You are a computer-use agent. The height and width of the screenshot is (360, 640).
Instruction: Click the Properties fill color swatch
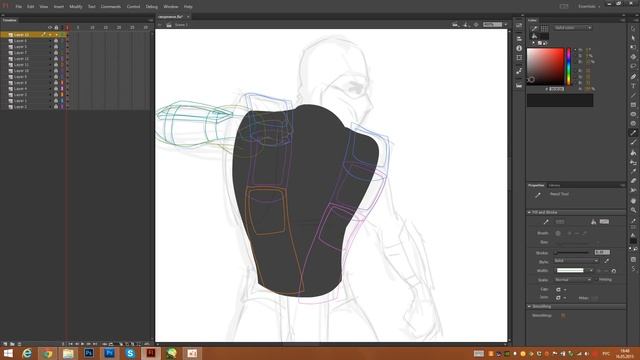tap(604, 222)
